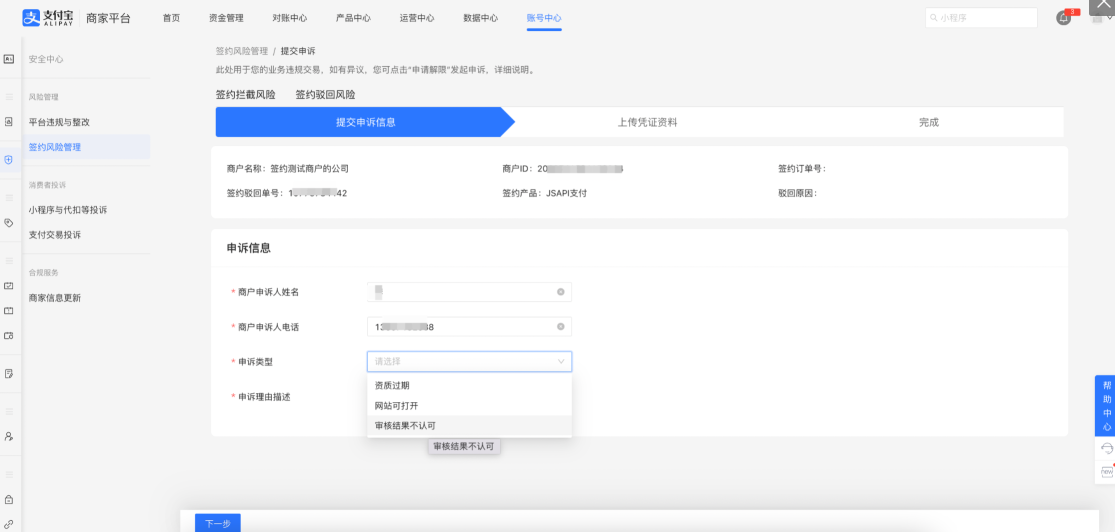Open 资金管理 navigation tab
This screenshot has width=1115, height=532.
(226, 18)
